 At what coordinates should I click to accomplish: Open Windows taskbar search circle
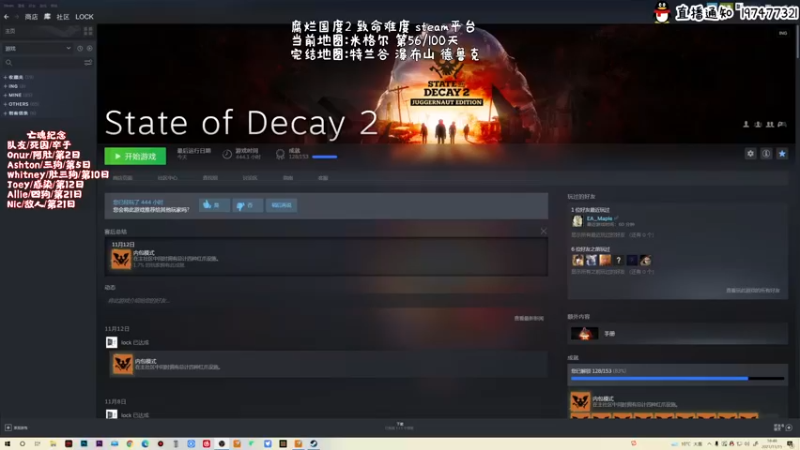22,444
